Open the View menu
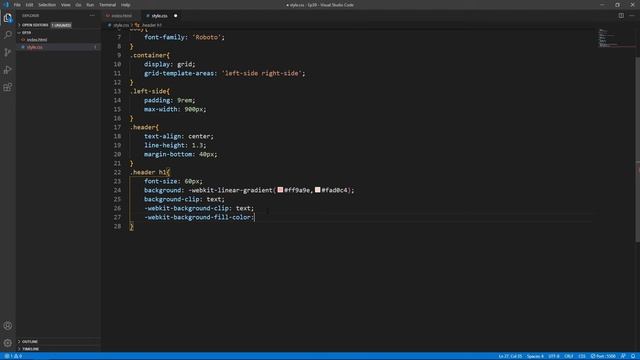 pos(66,5)
